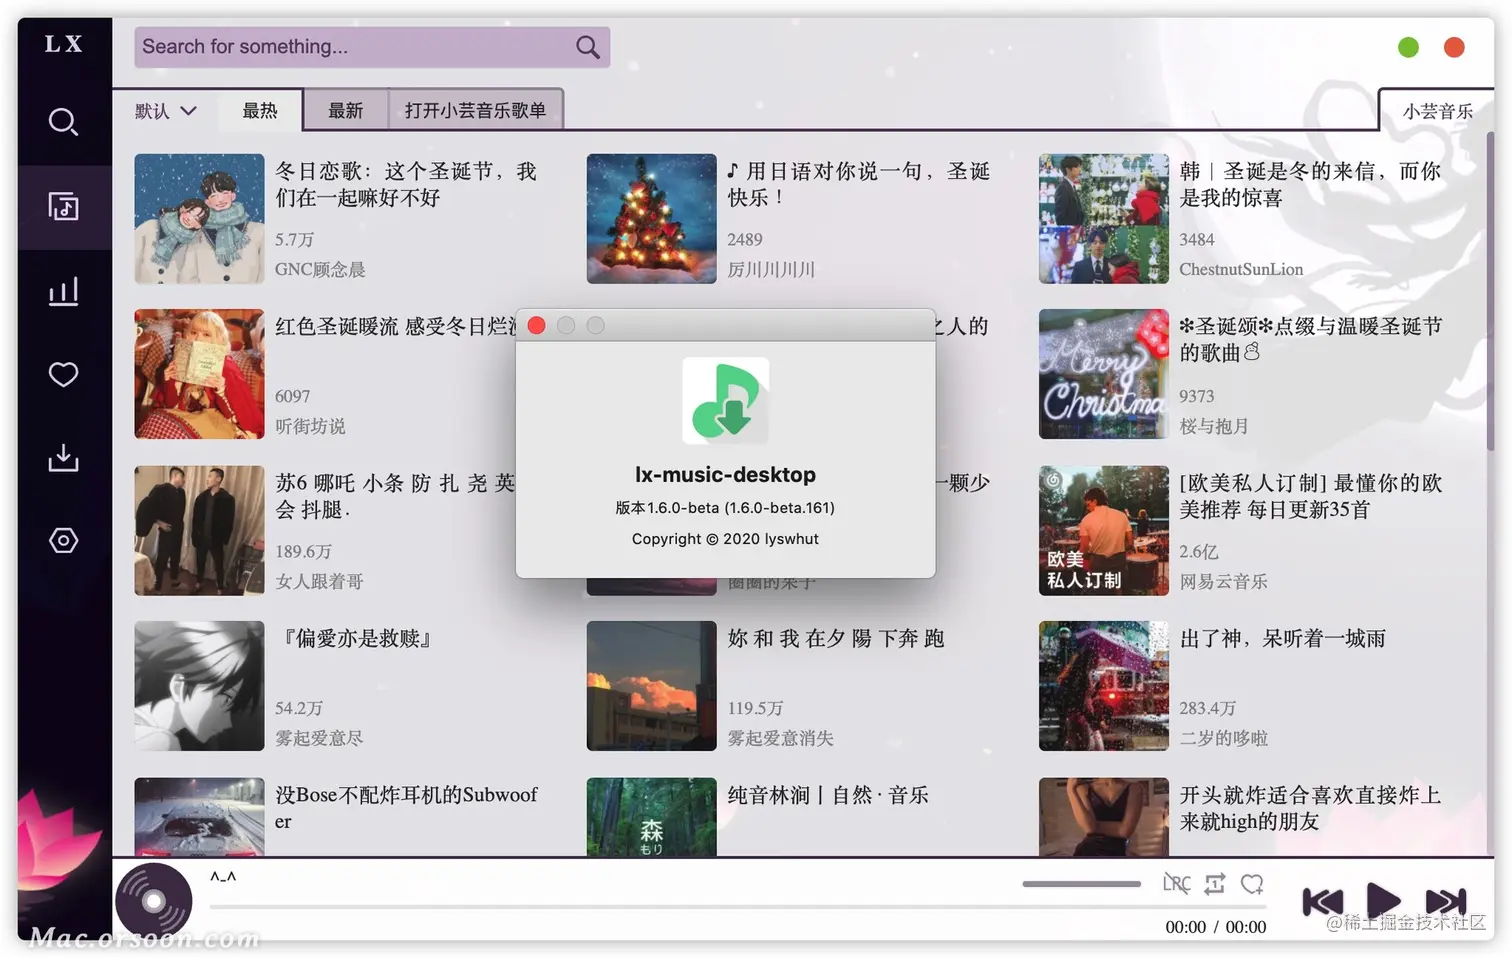Click the green minimize dot of main window

coord(1408,47)
